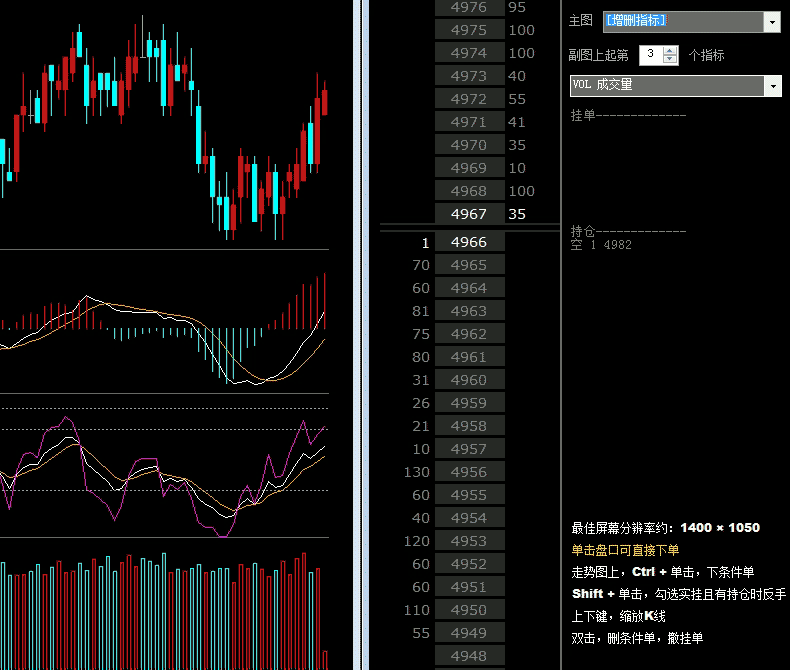Click best bid price 4966
790x670 pixels.
[x=470, y=242]
